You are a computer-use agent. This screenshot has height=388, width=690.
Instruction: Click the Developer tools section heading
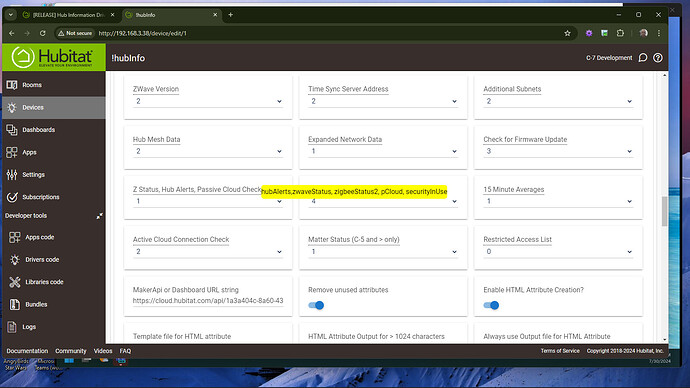coord(26,216)
